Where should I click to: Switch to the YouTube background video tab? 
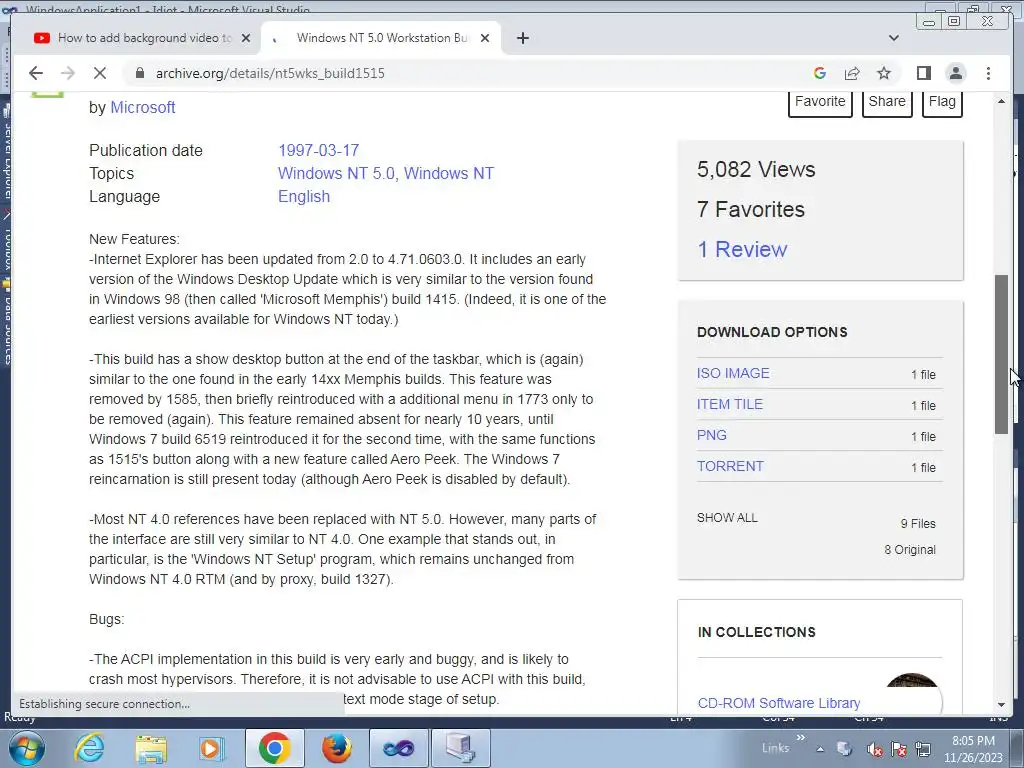pyautogui.click(x=142, y=38)
